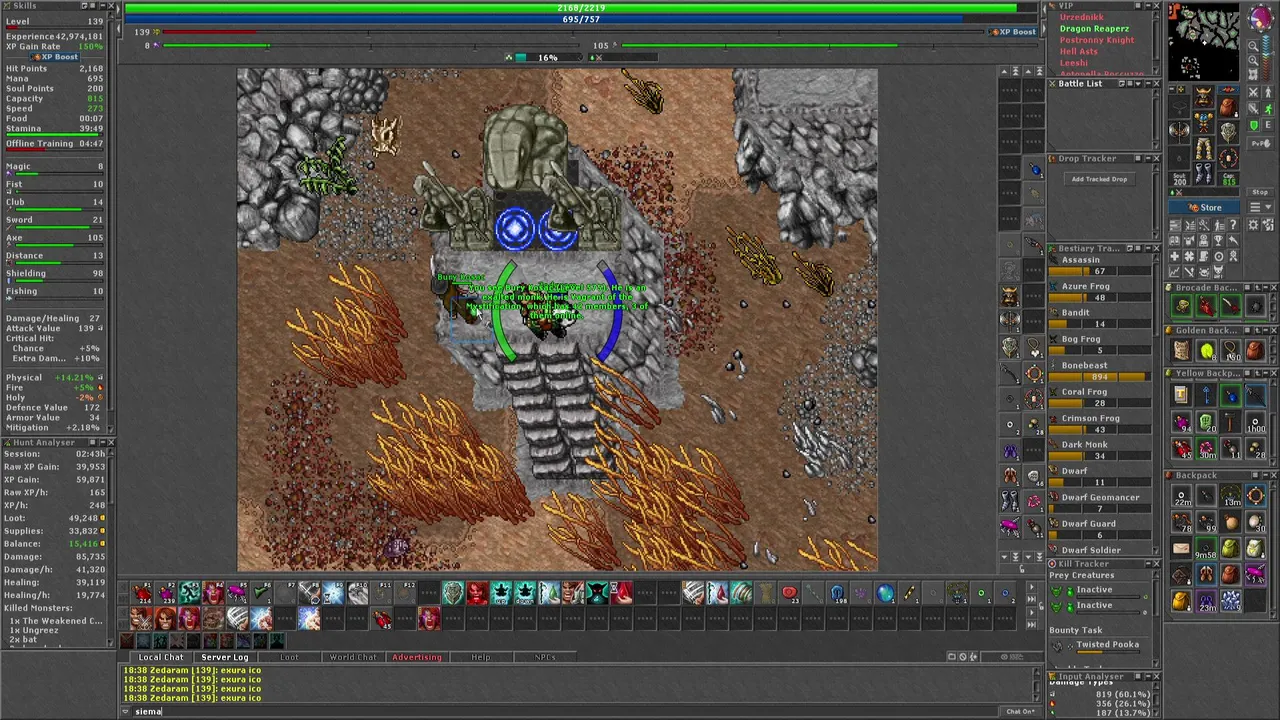Click the legs equipment slot
Image resolution: width=1280 pixels, height=720 pixels.
1204,147
